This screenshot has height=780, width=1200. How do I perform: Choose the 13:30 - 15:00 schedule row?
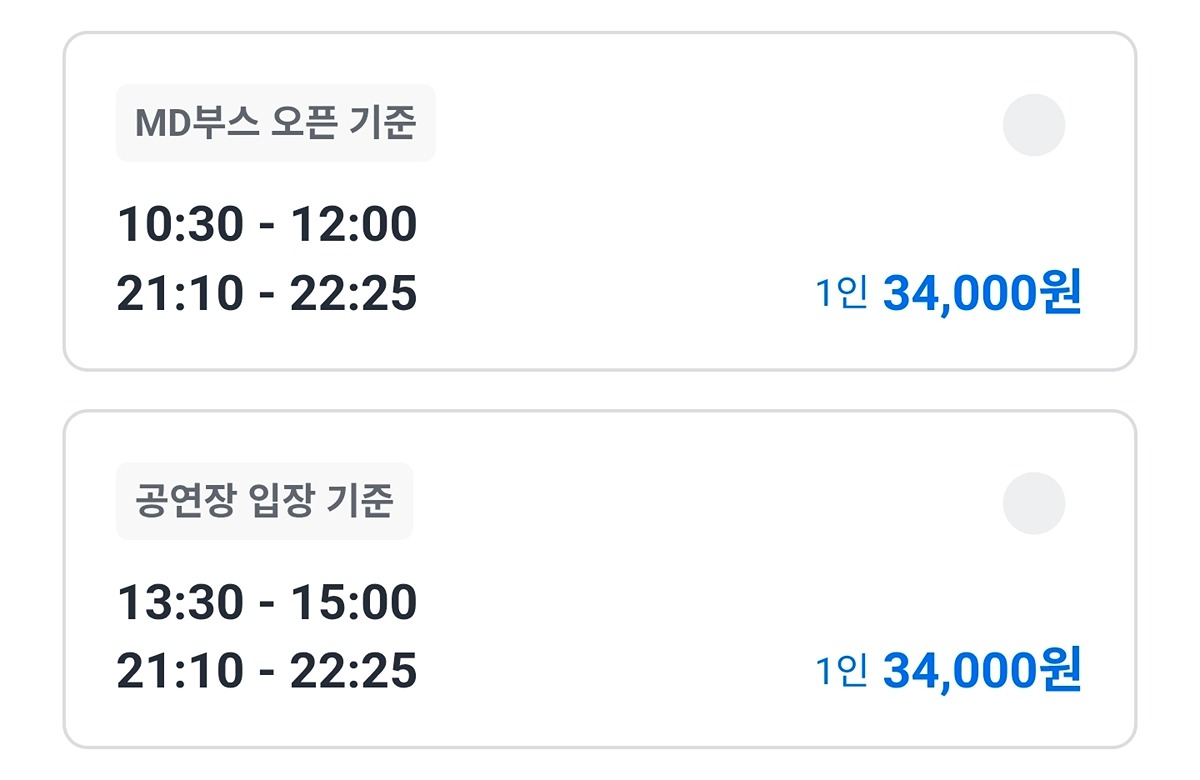click(266, 602)
